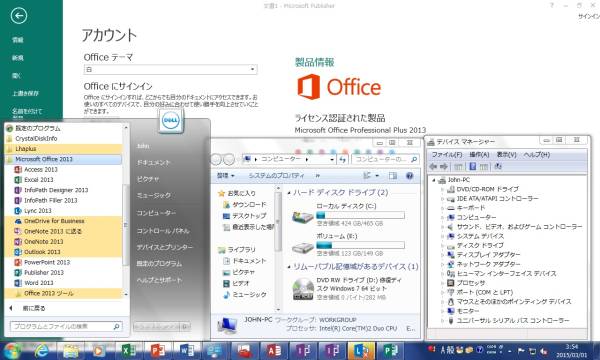Select Local Disk (C:) drive in Explorer
This screenshot has width=600, height=360.
(347, 215)
